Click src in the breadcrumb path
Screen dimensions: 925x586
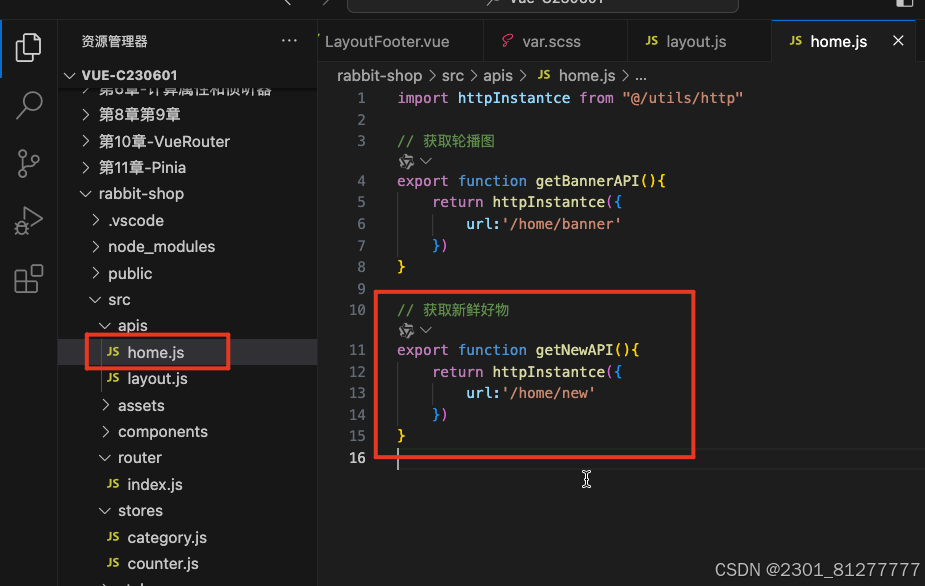pyautogui.click(x=452, y=76)
